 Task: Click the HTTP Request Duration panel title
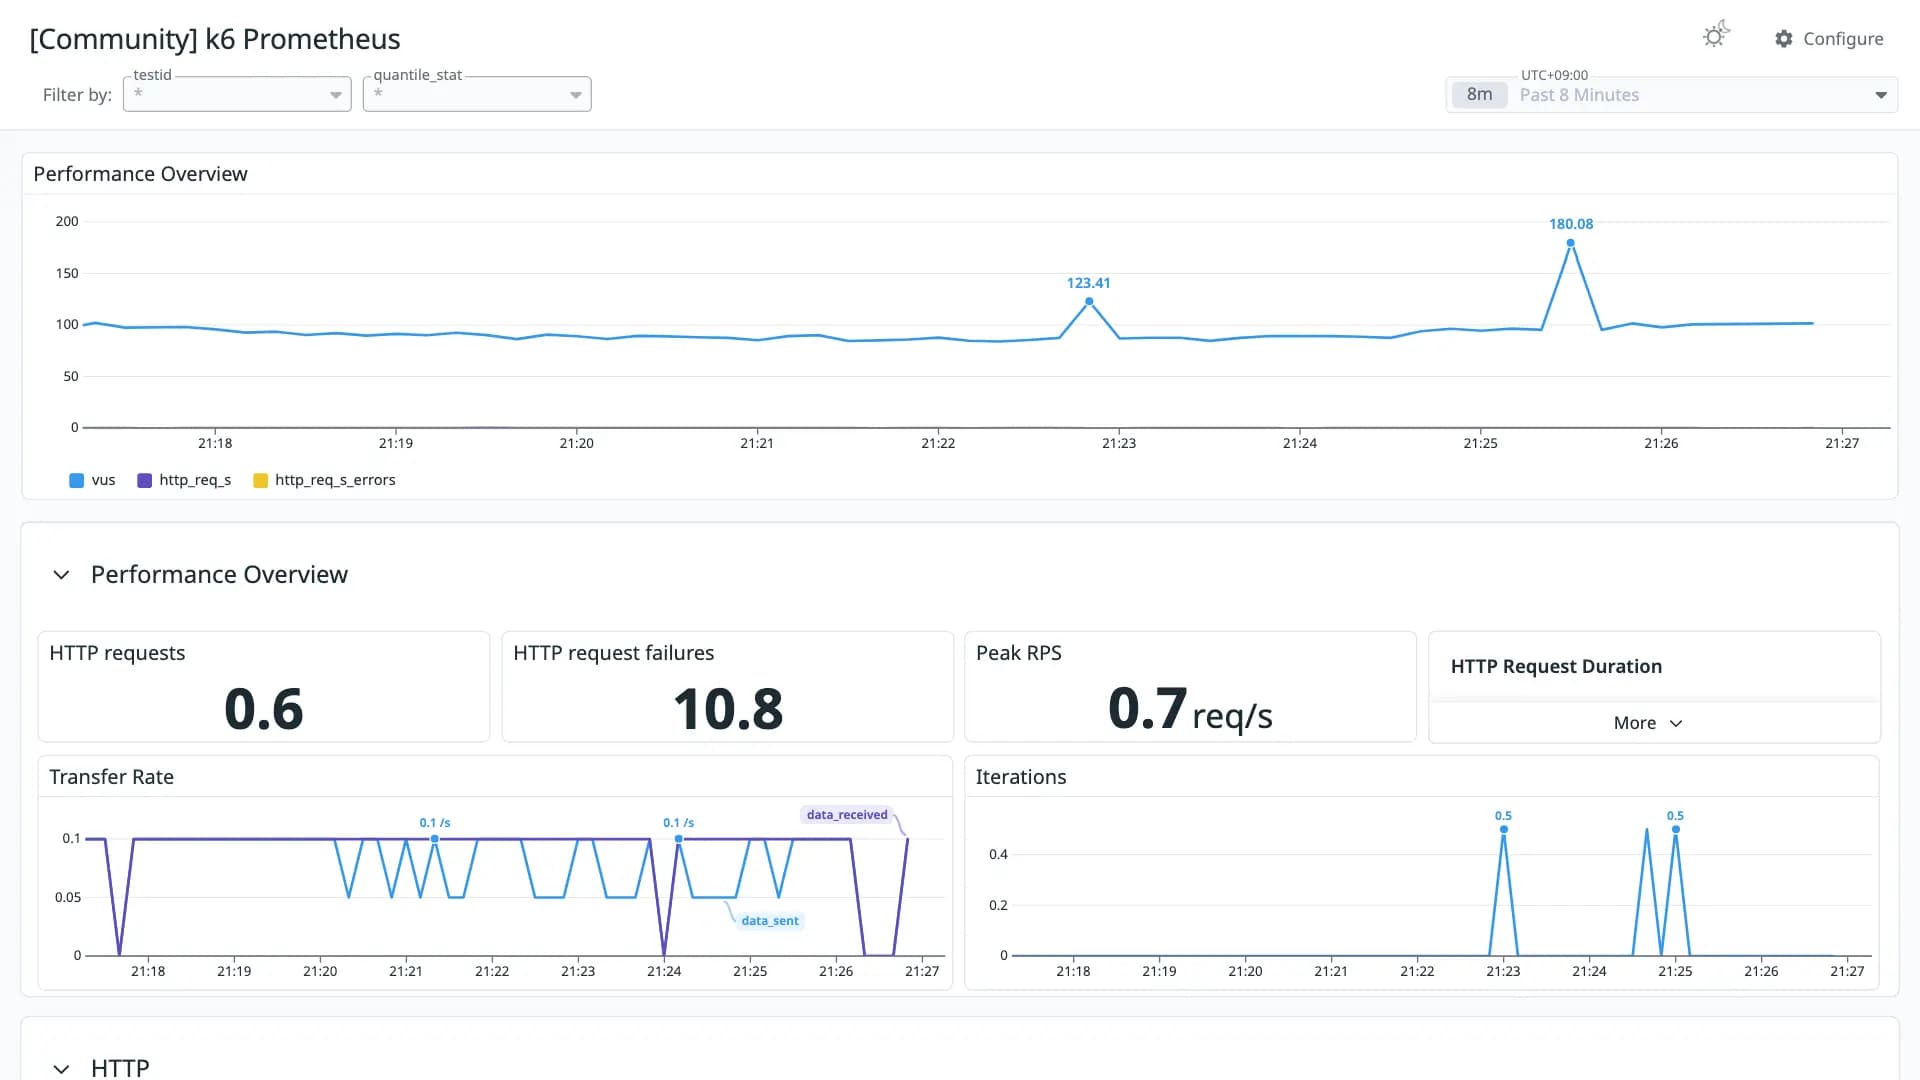point(1556,667)
